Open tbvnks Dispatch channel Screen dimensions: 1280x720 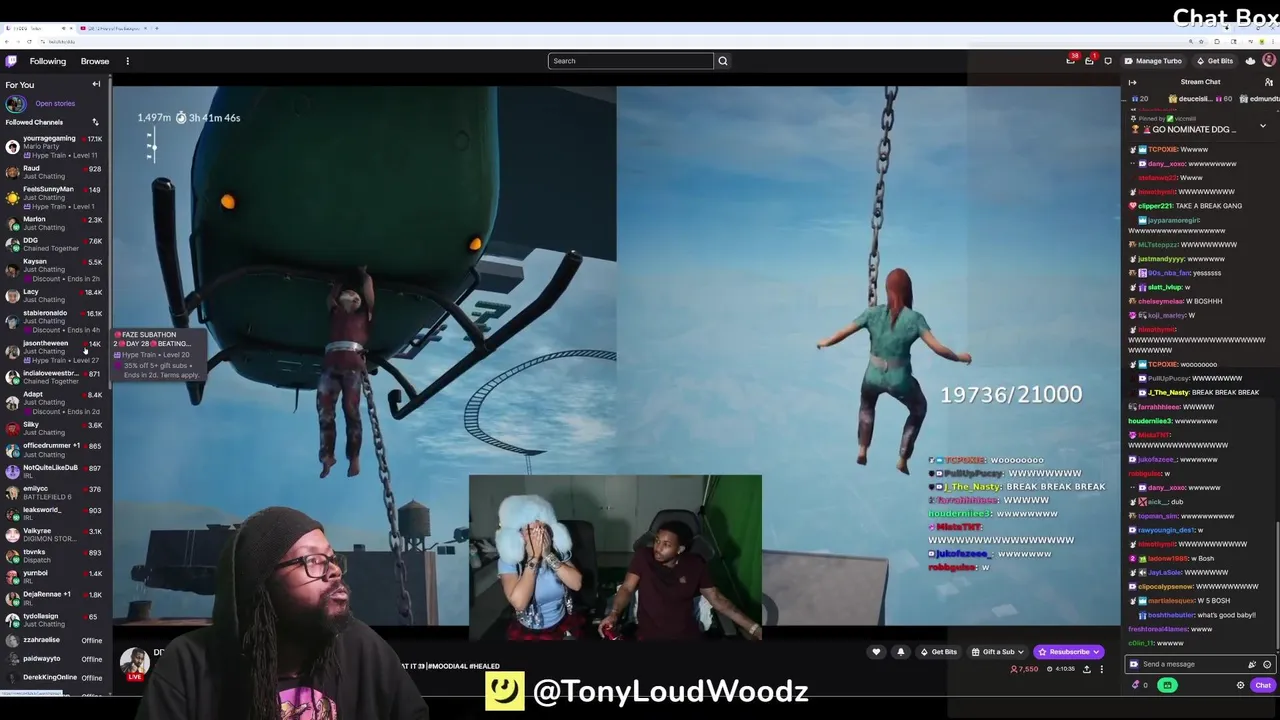53,556
